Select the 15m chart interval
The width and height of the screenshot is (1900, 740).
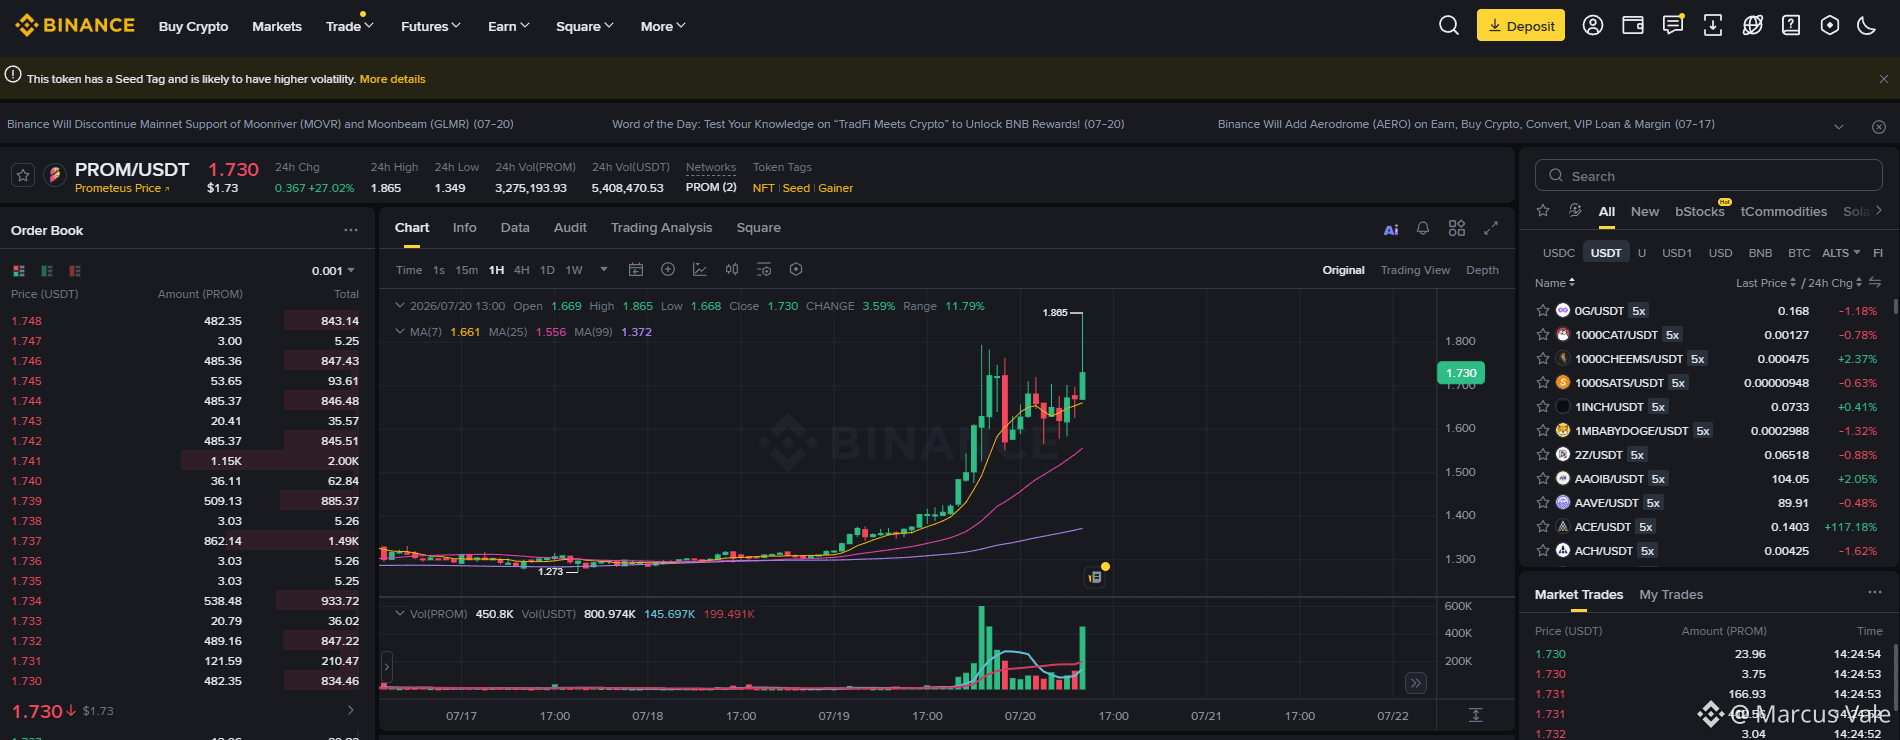467,270
